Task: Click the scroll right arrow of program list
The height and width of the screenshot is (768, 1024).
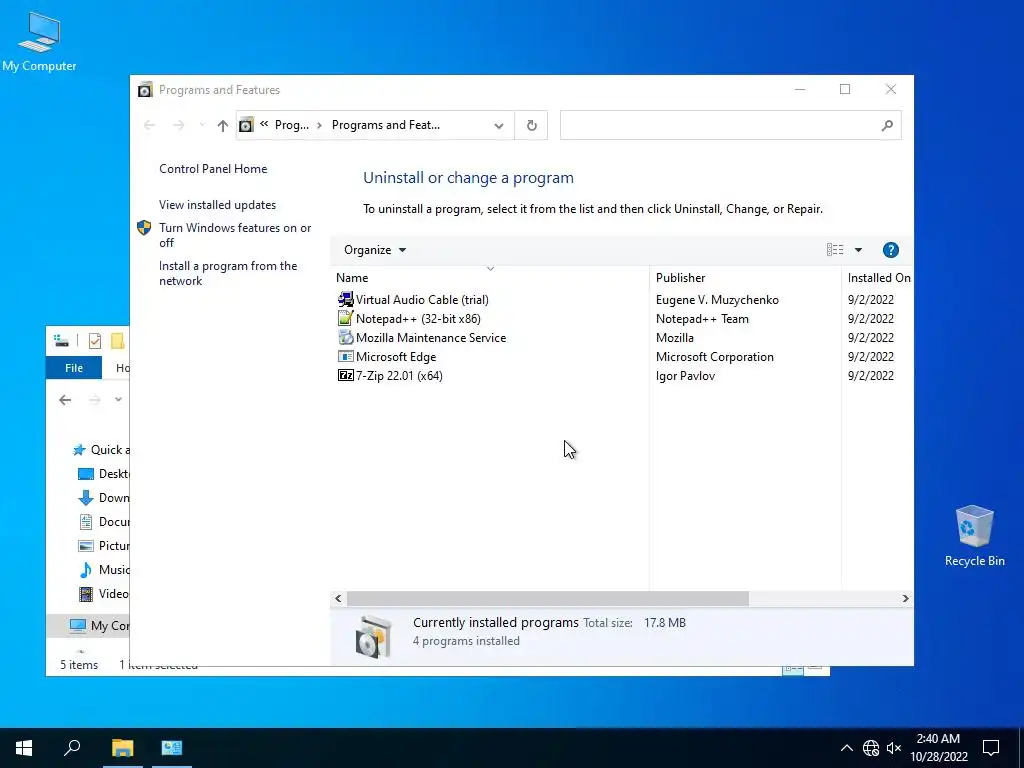Action: (905, 598)
